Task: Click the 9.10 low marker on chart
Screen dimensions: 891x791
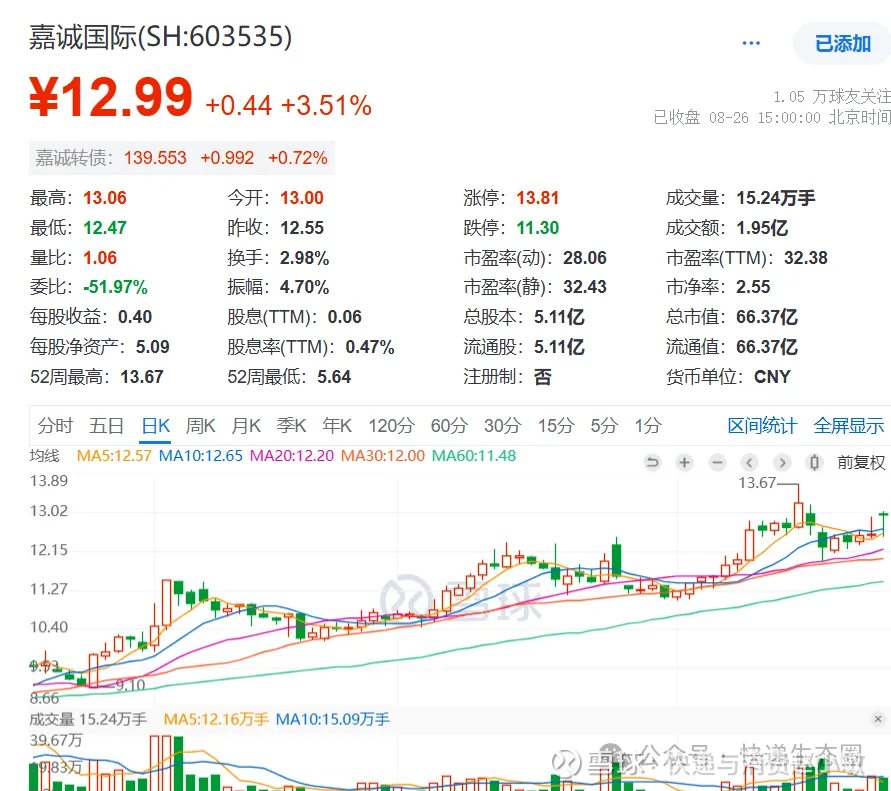Action: [x=130, y=685]
